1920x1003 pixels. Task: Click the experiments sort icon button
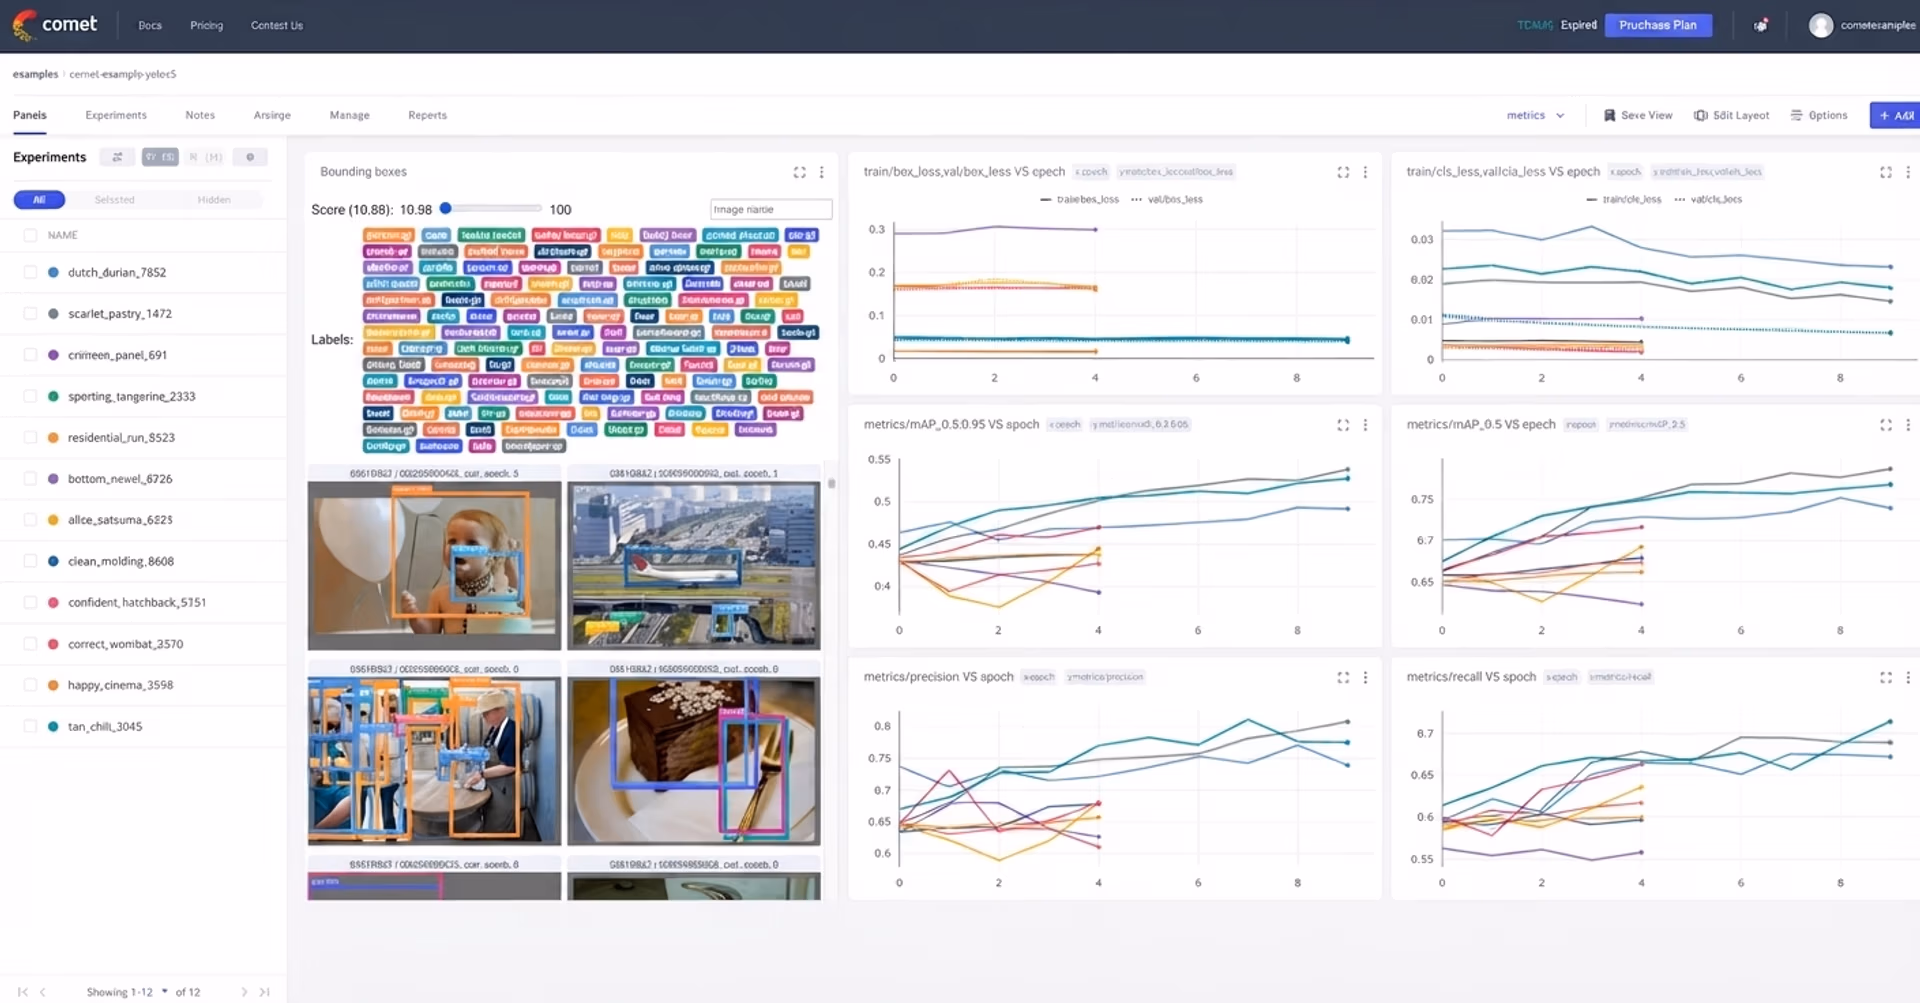[117, 157]
